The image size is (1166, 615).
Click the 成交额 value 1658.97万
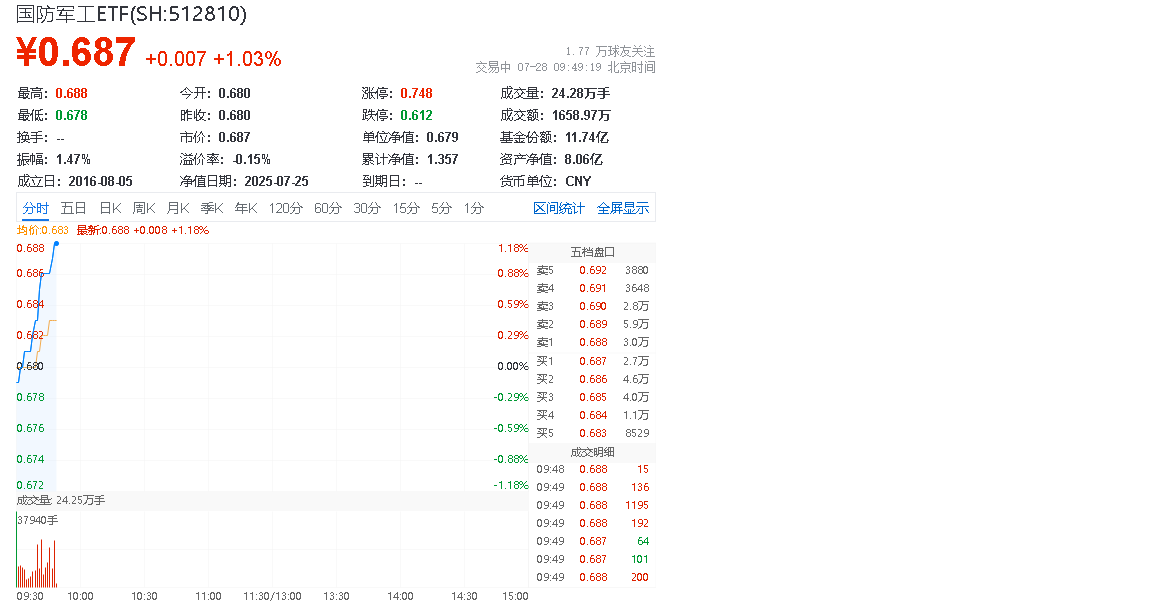582,115
